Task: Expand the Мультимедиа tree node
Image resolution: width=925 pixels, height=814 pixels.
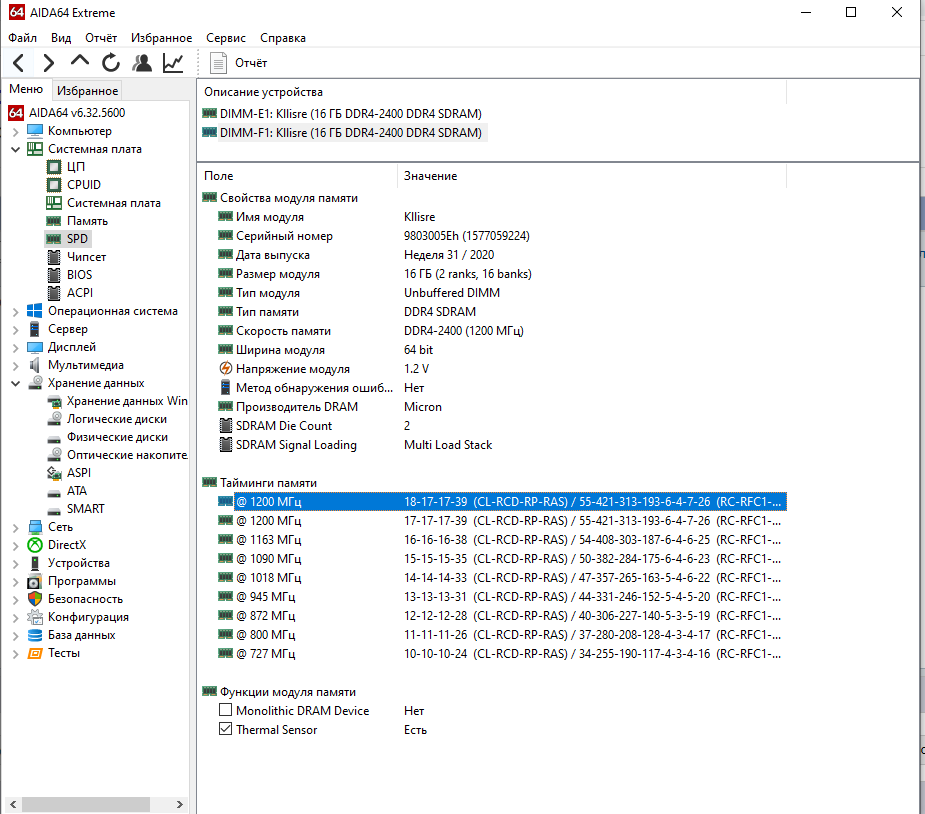Action: (15, 366)
